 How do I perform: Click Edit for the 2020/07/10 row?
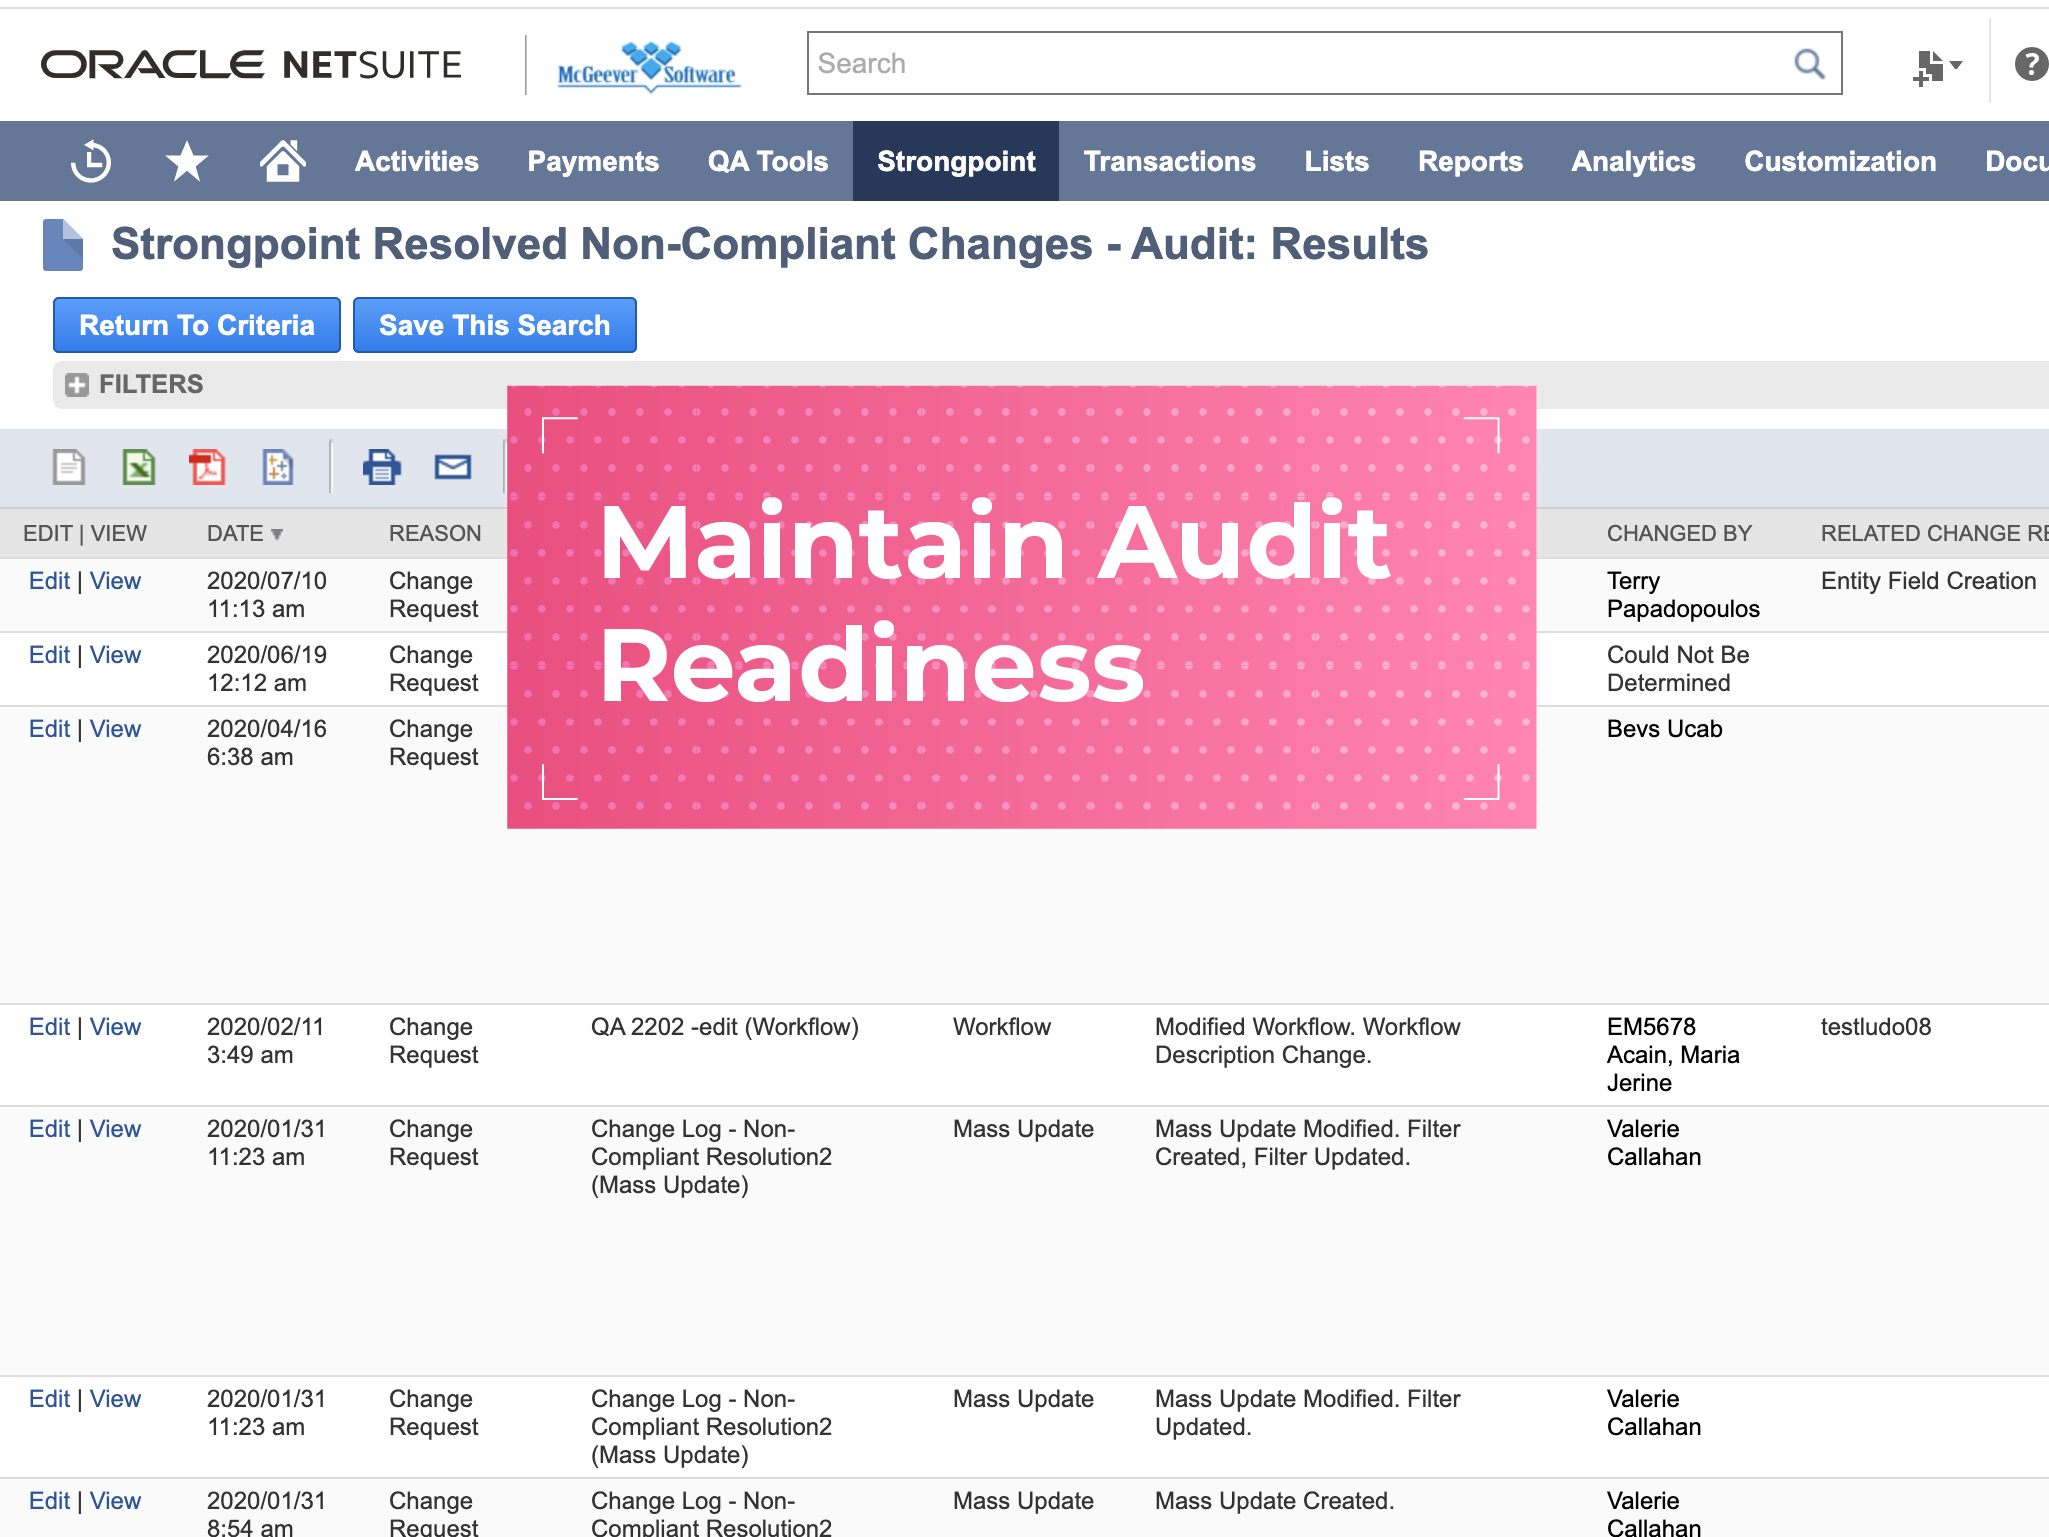(x=49, y=581)
